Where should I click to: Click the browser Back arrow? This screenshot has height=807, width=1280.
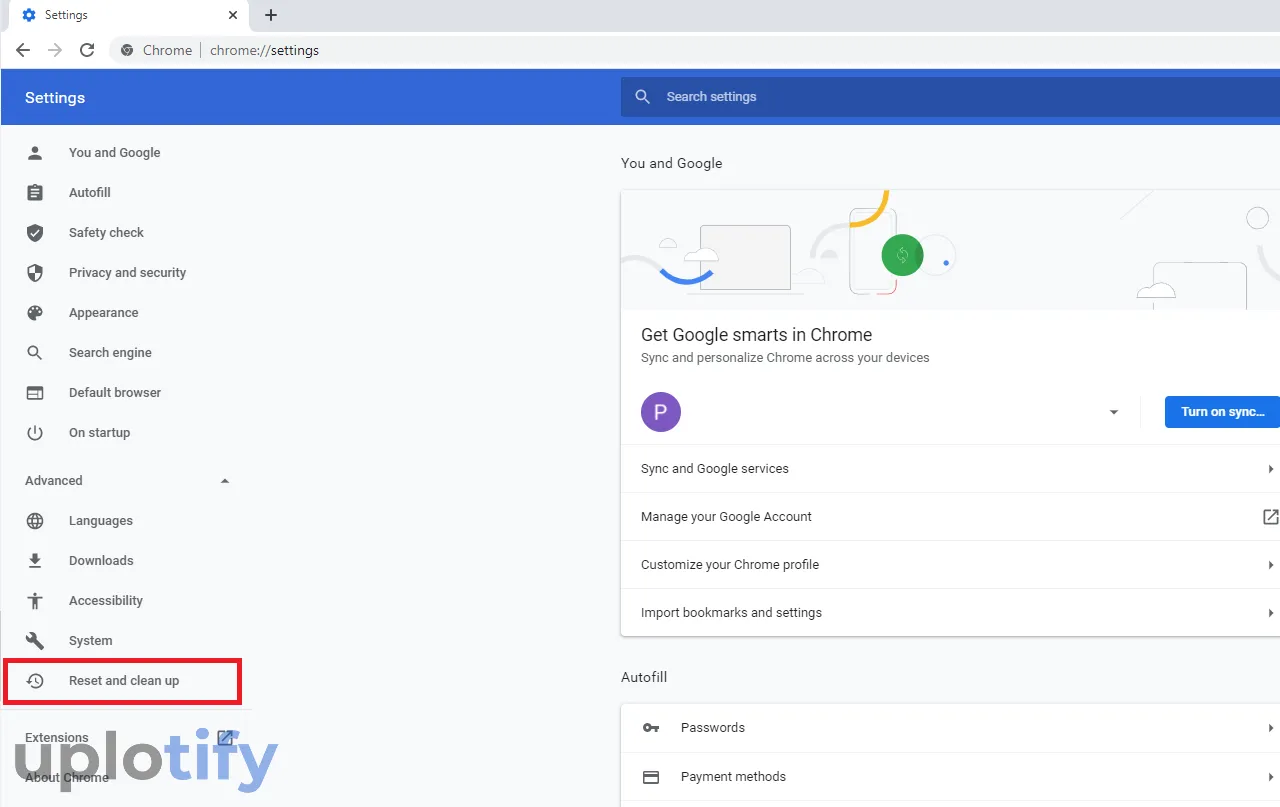23,50
